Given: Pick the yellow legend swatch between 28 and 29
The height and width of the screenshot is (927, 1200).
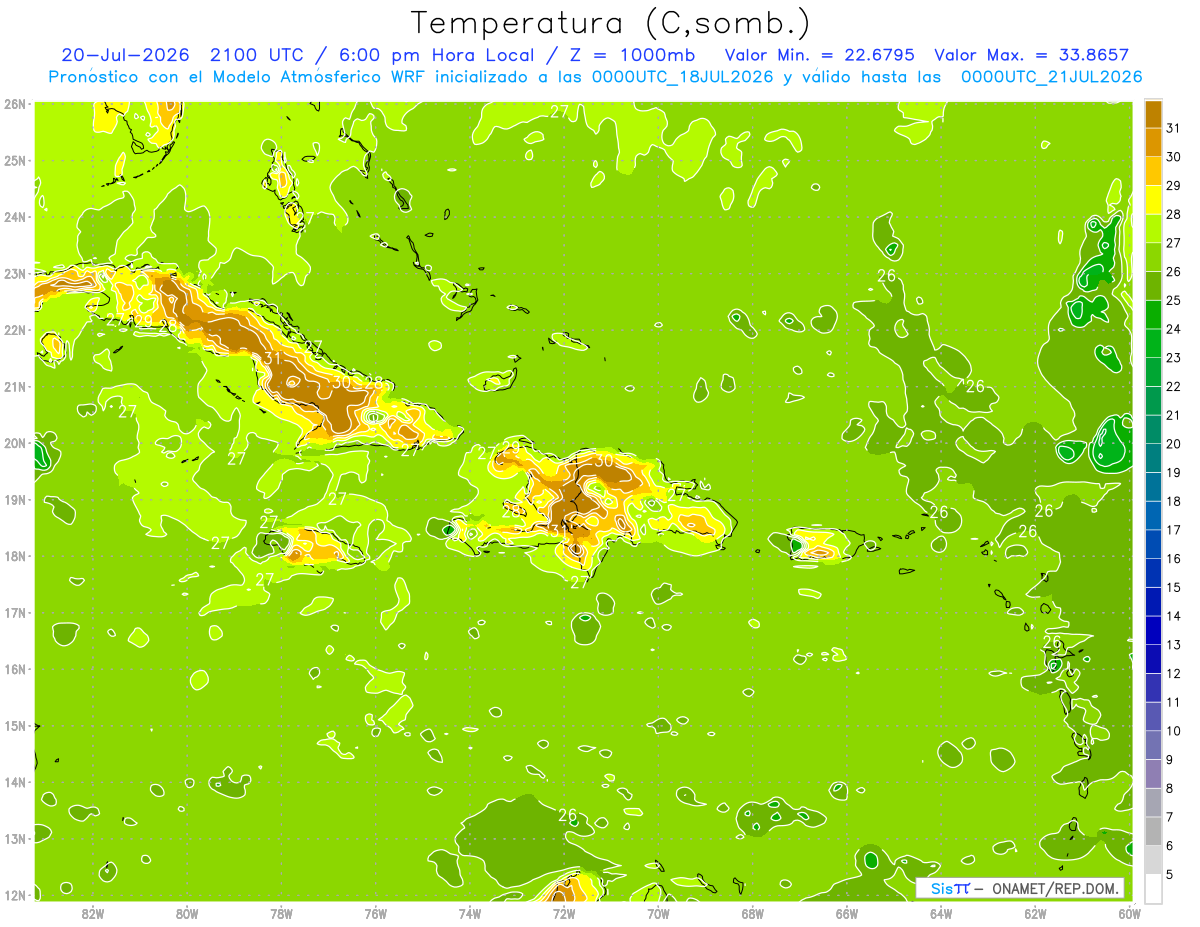Looking at the screenshot, I should tap(1153, 199).
